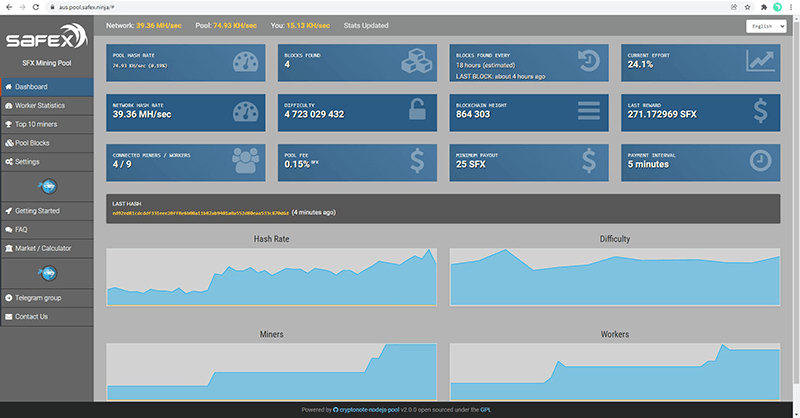The height and width of the screenshot is (418, 800).
Task: Click the Network Hash Rate gauge icon
Action: point(245,112)
